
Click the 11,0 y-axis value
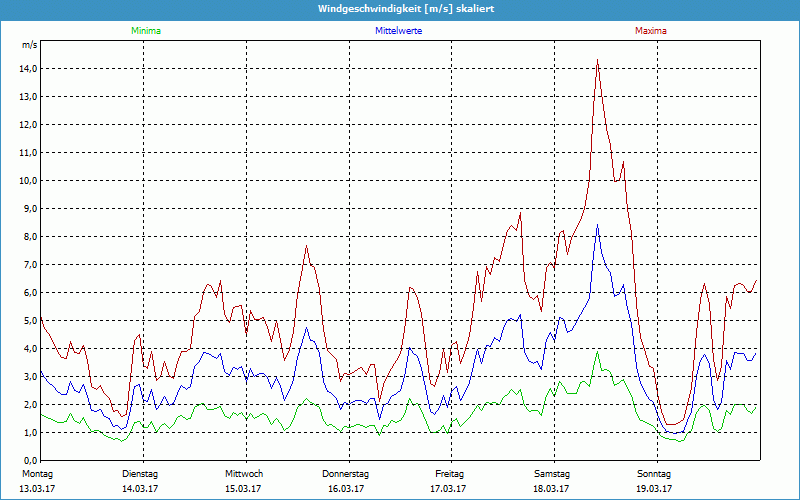29,153
